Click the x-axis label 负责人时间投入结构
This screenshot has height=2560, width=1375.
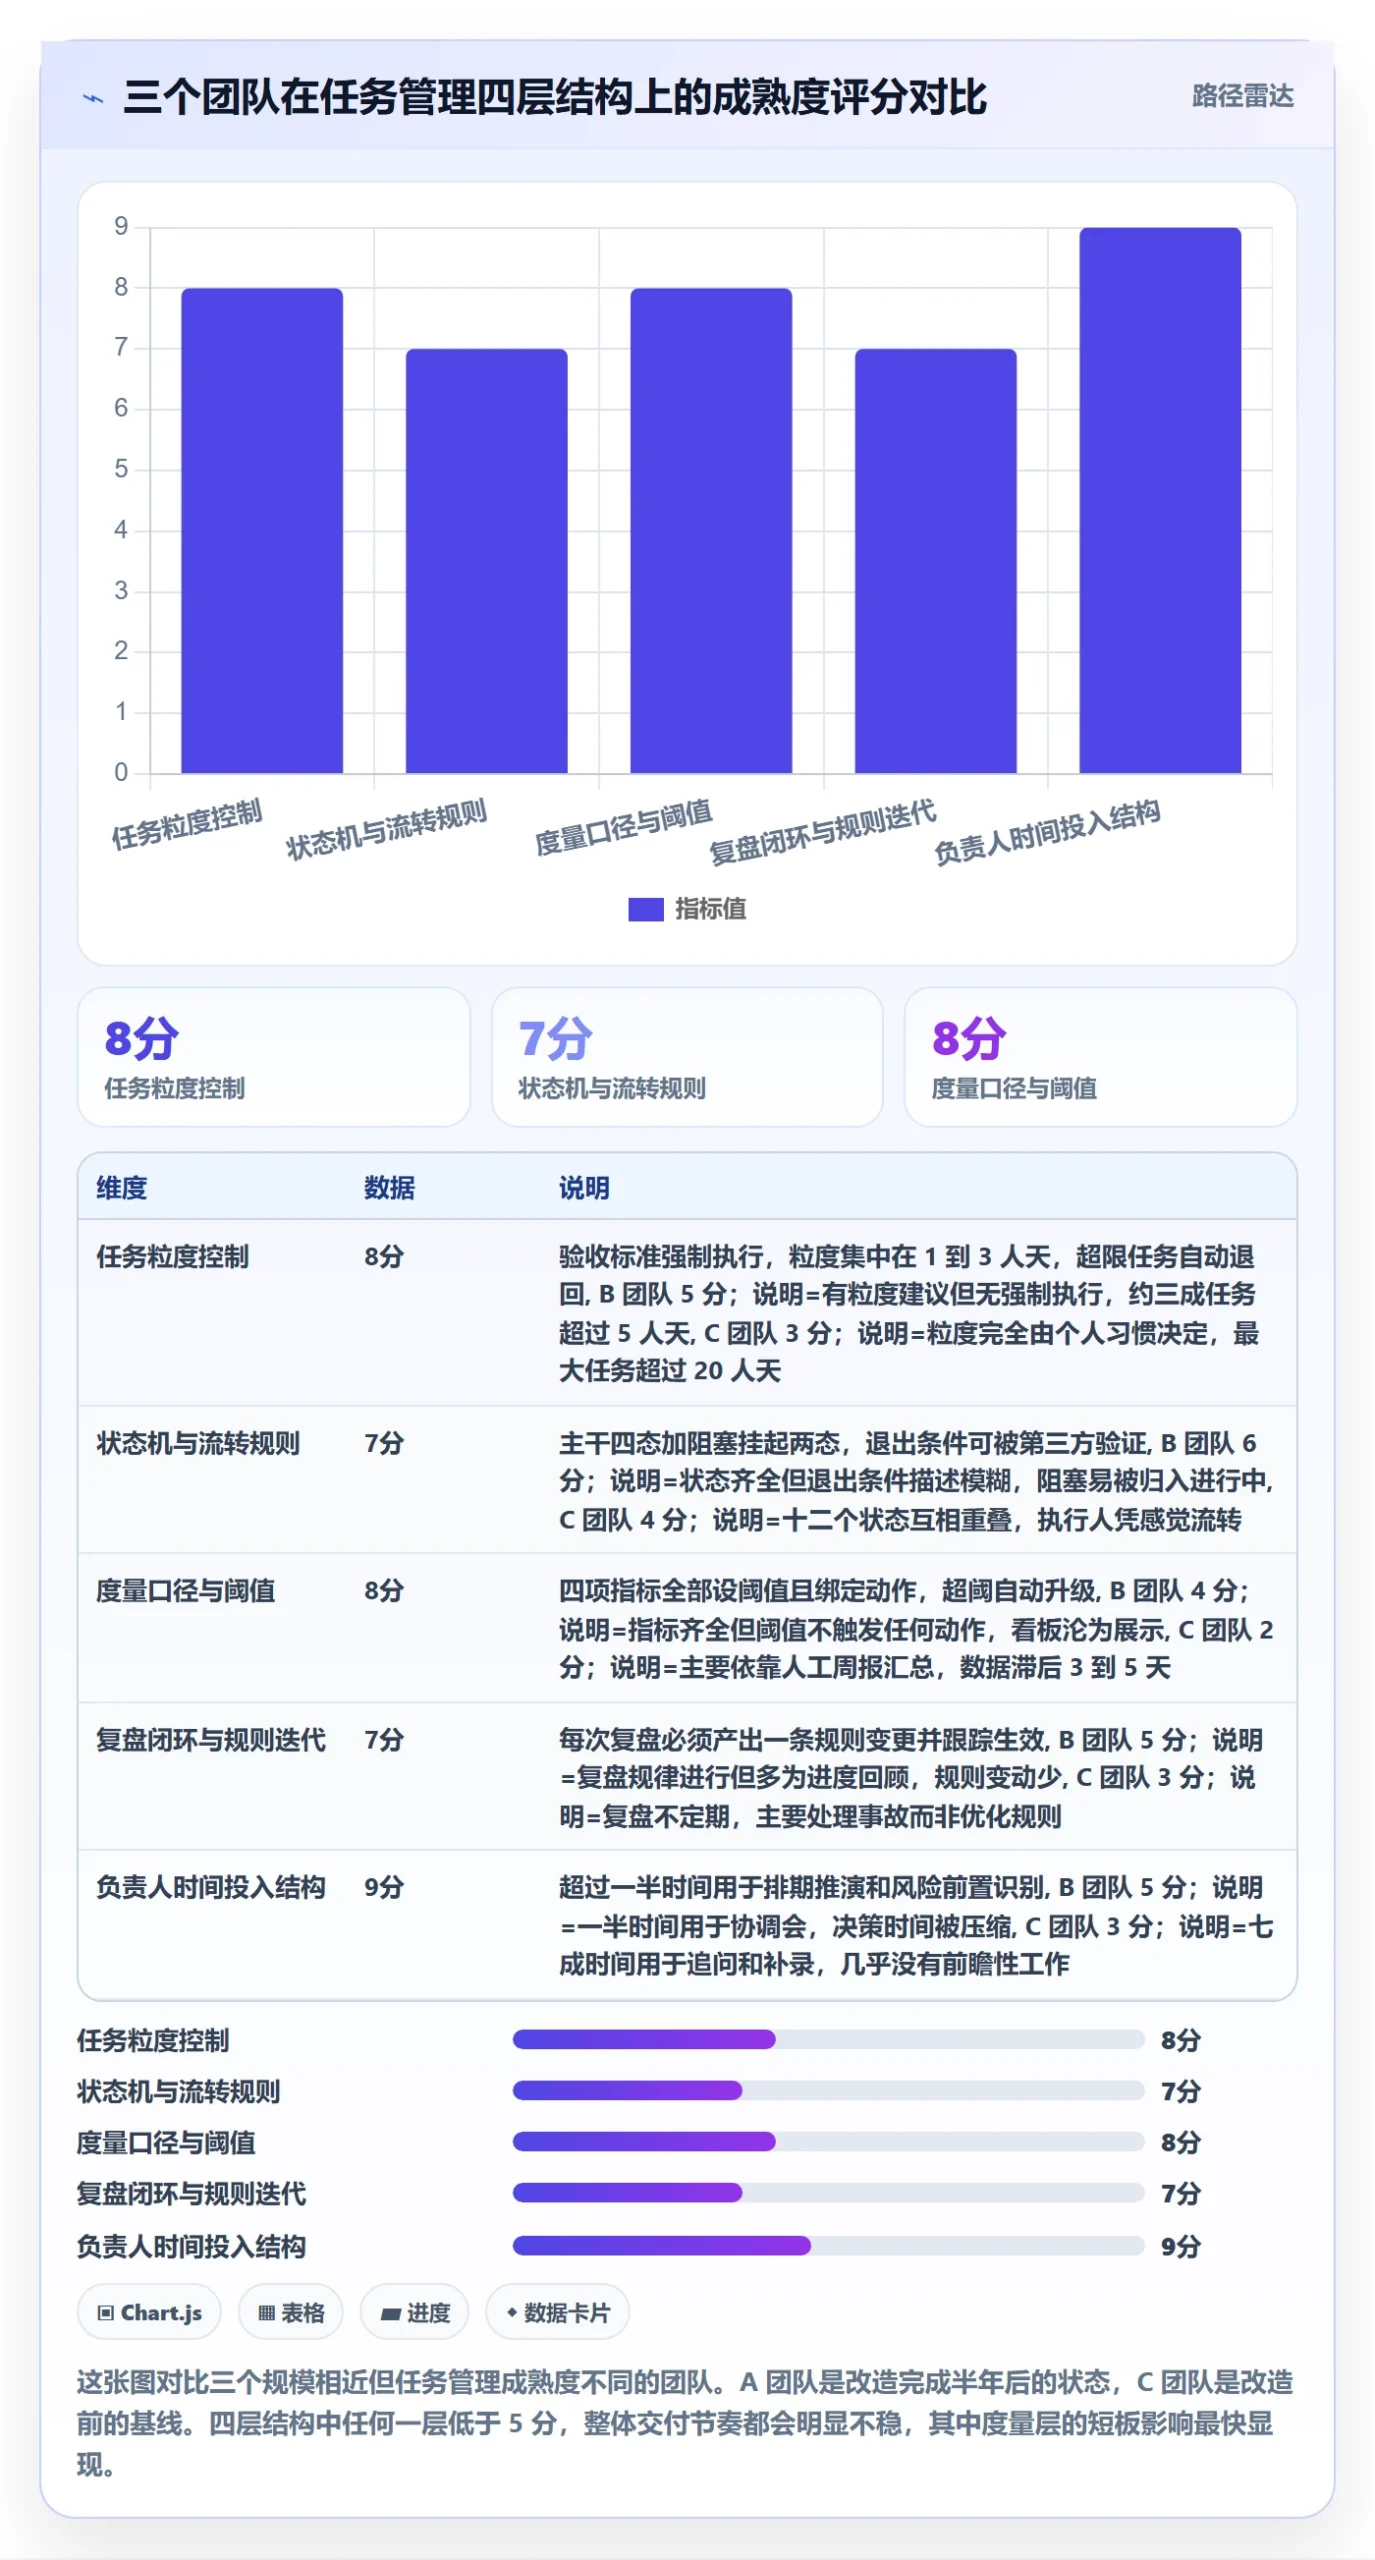point(1047,832)
